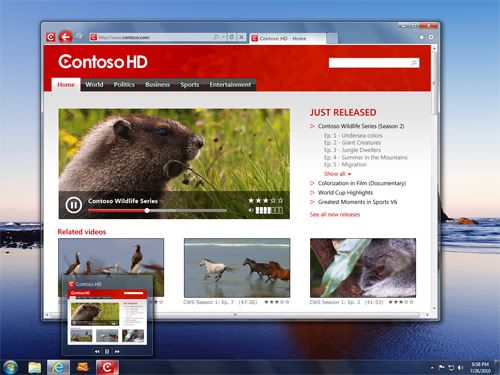The width and height of the screenshot is (500, 375).
Task: Rate CWS Season 1: Ep. 7 stars
Action: point(277,302)
